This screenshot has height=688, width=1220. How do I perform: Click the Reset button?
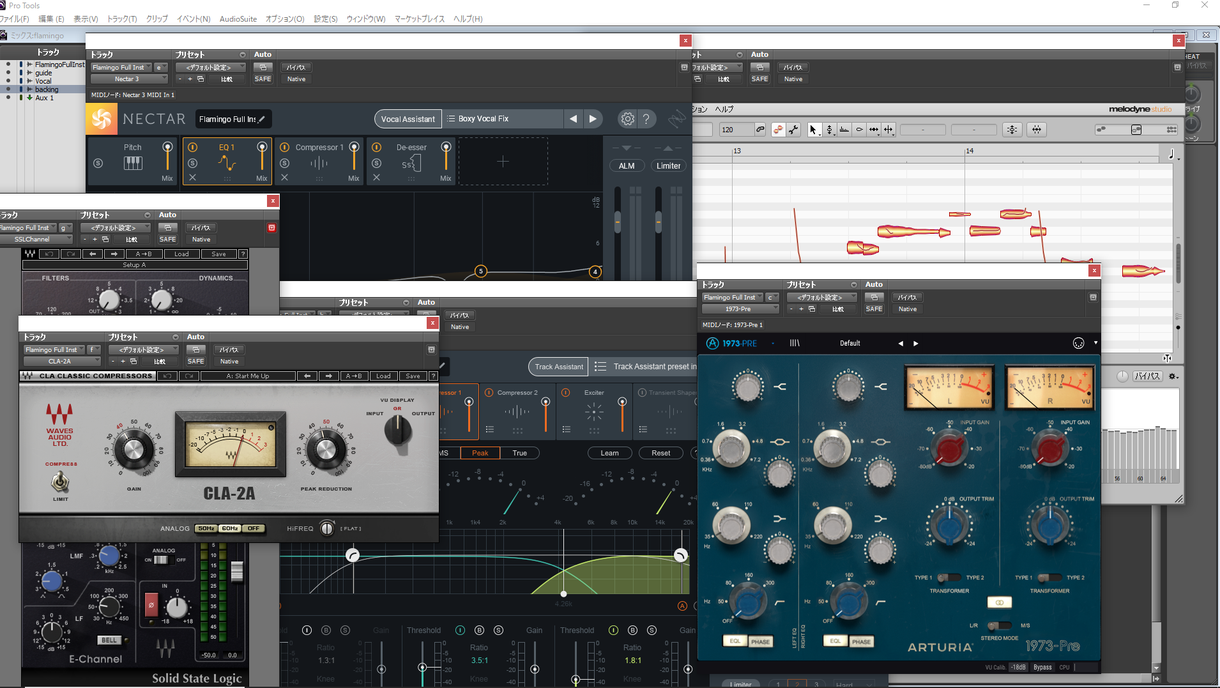[661, 453]
